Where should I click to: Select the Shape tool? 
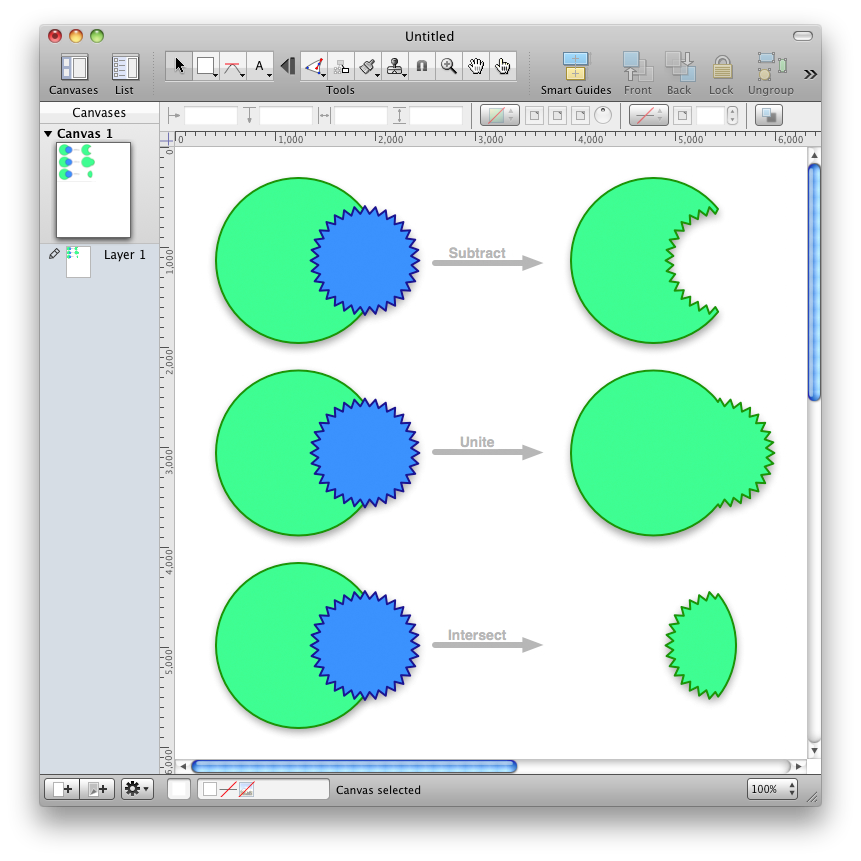(206, 66)
